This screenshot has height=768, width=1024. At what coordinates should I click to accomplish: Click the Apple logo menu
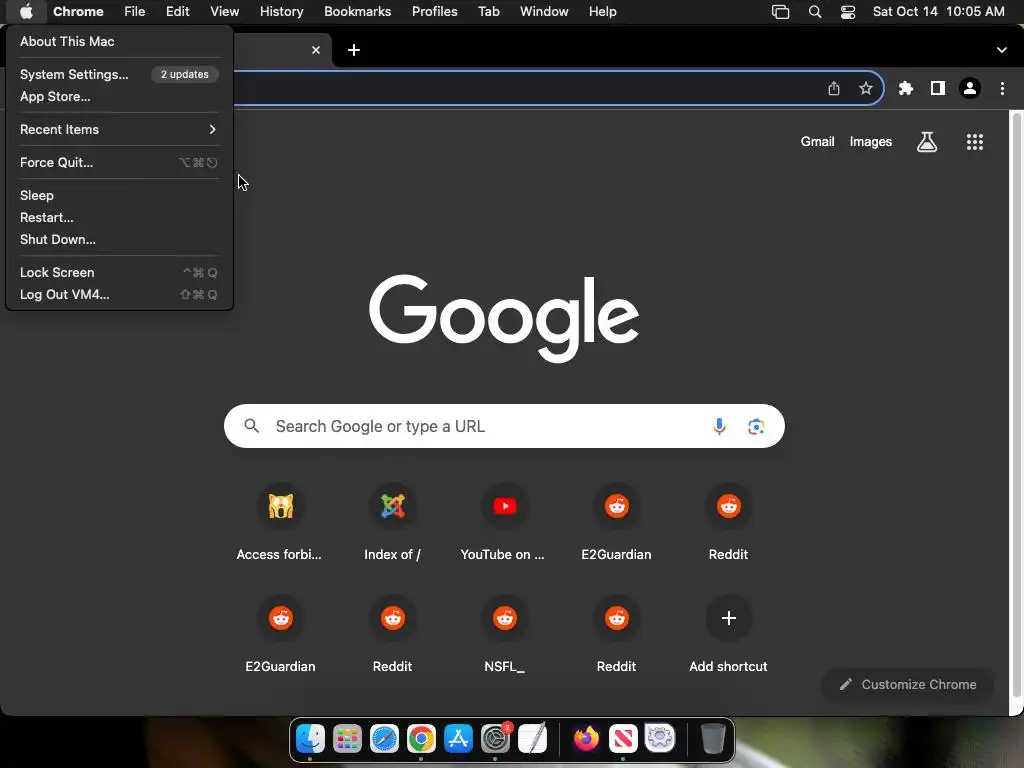pyautogui.click(x=26, y=12)
